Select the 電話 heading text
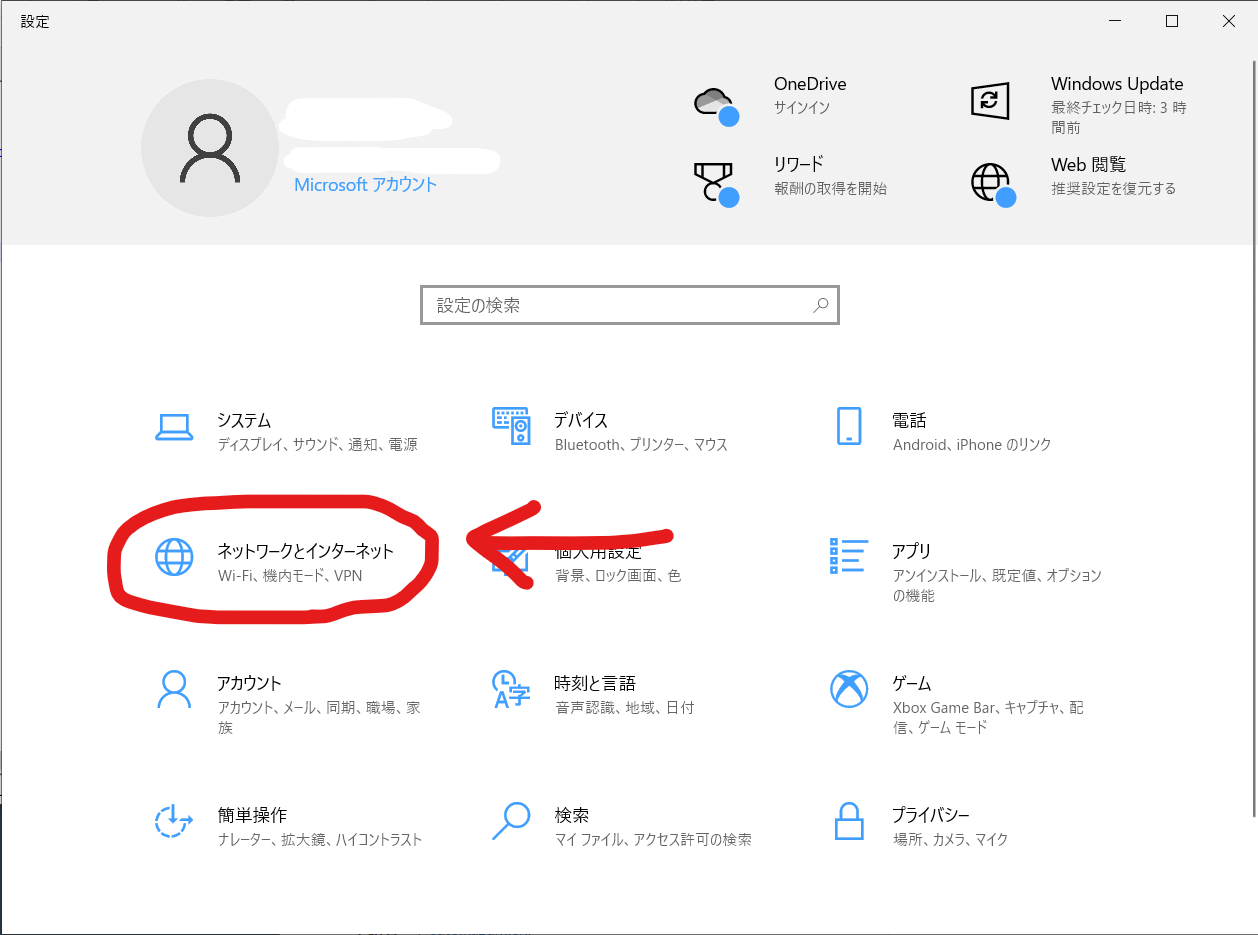 (x=909, y=420)
